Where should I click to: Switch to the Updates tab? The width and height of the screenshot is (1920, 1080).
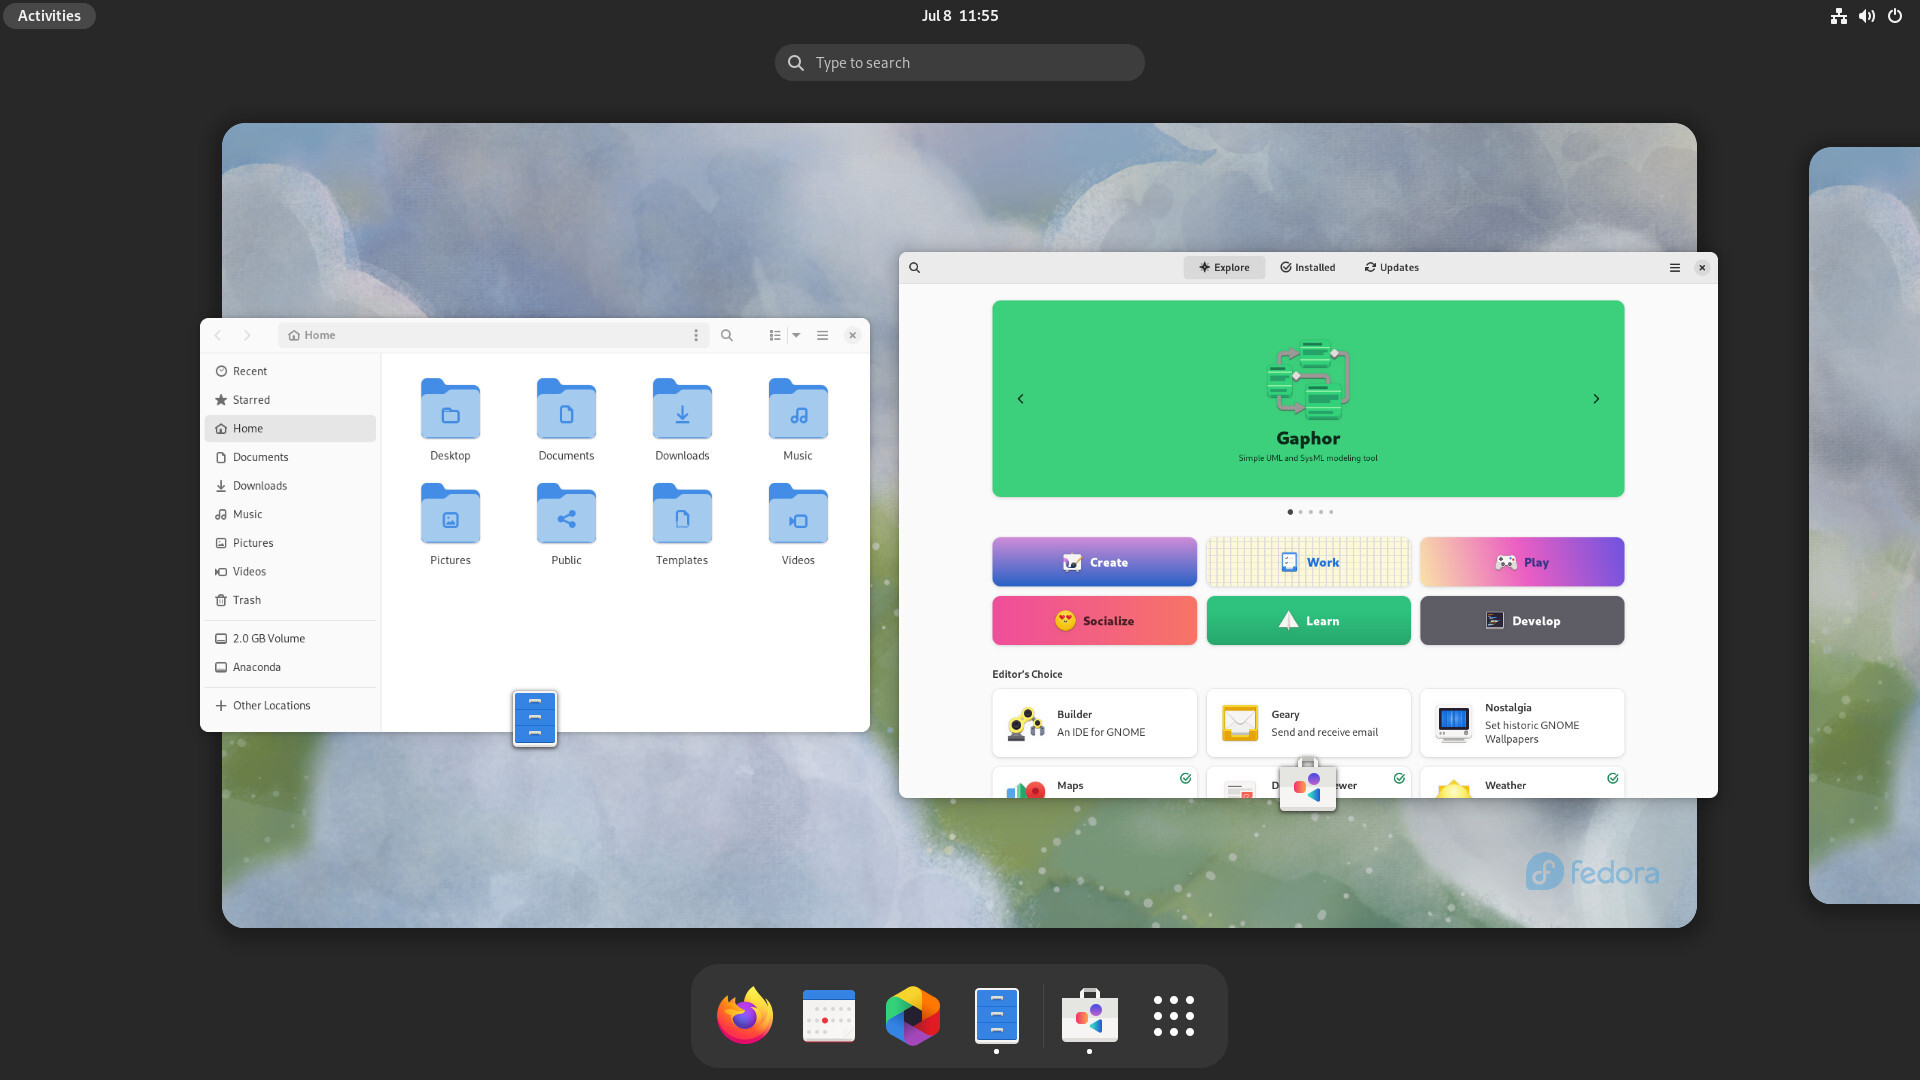coord(1391,268)
